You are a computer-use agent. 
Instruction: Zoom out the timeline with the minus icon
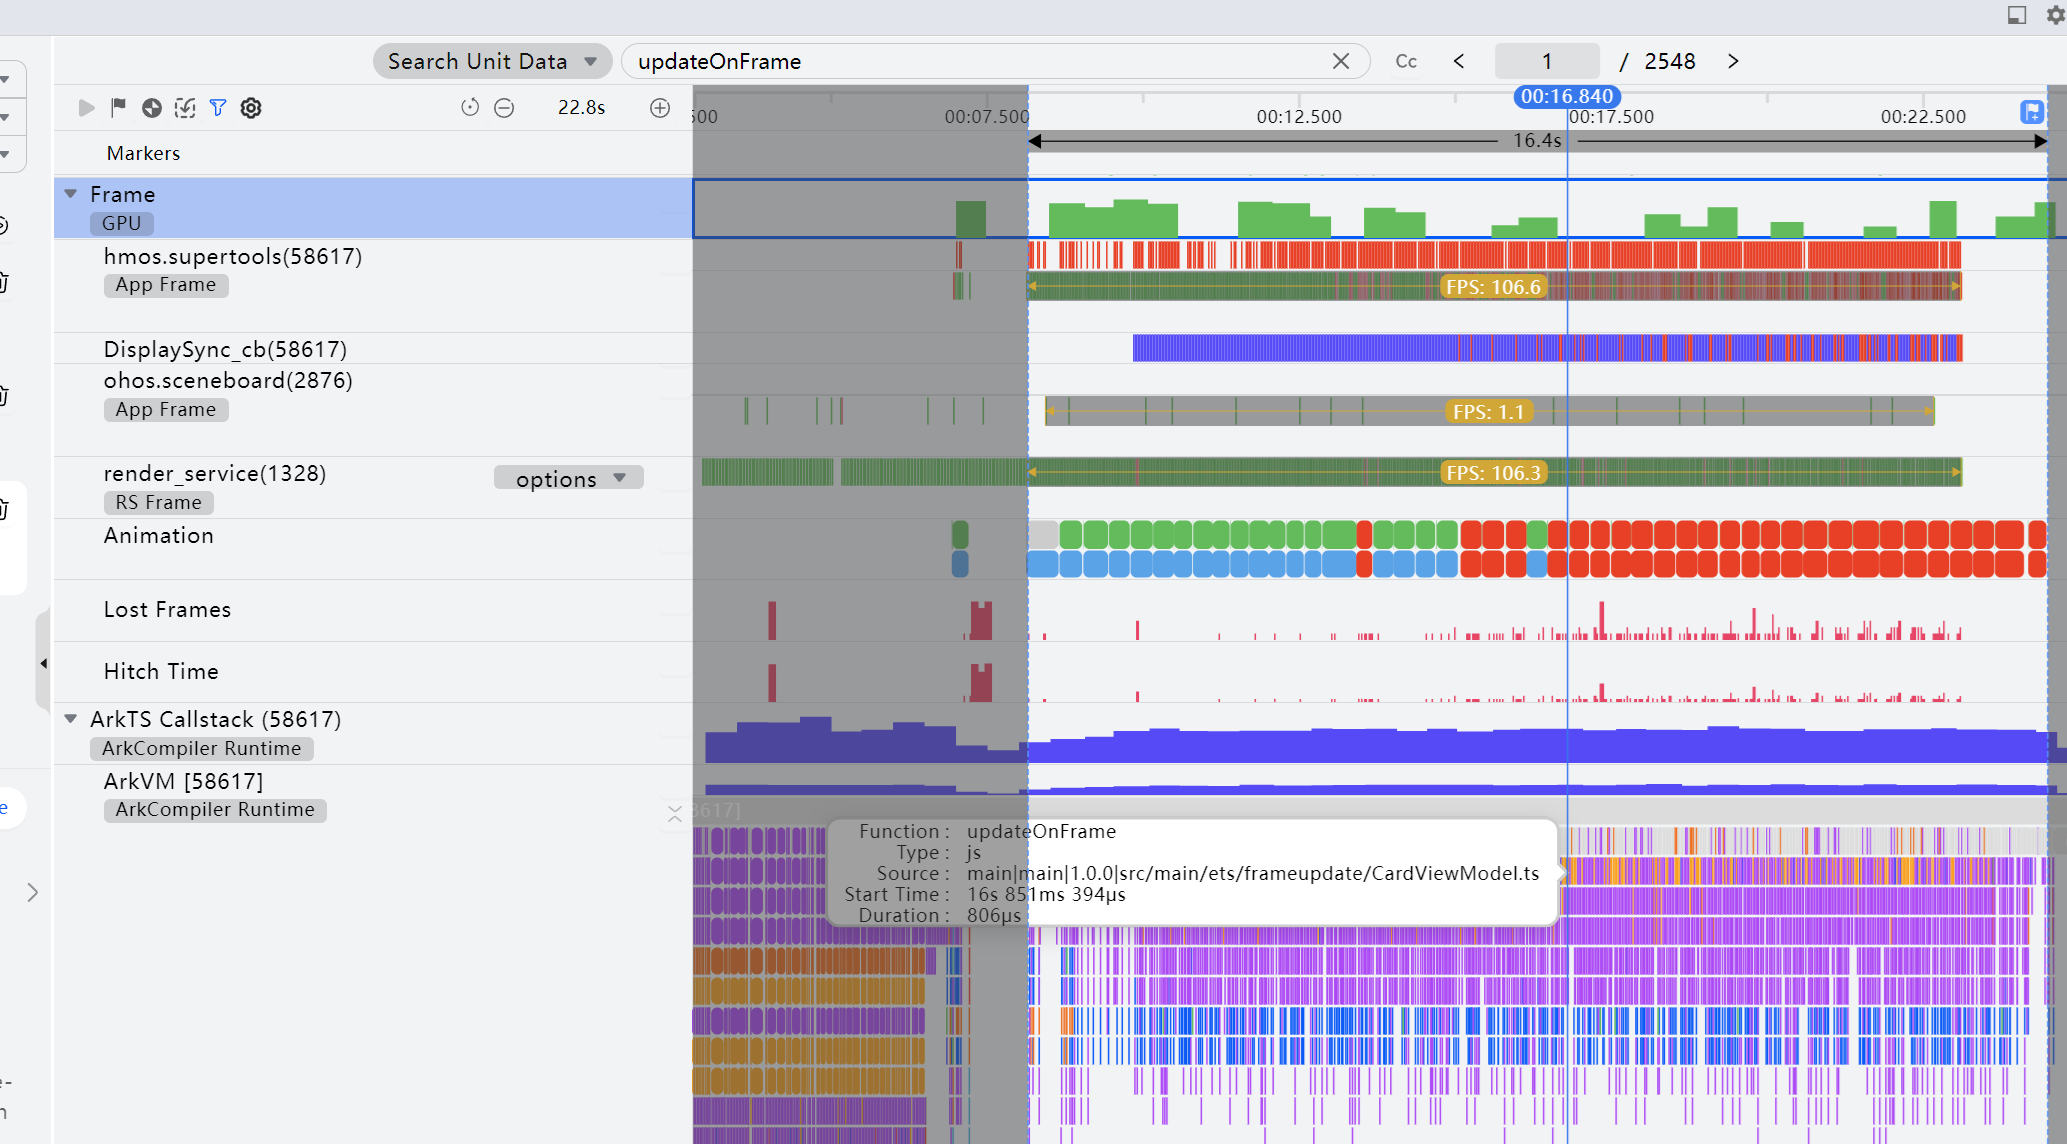click(x=504, y=108)
